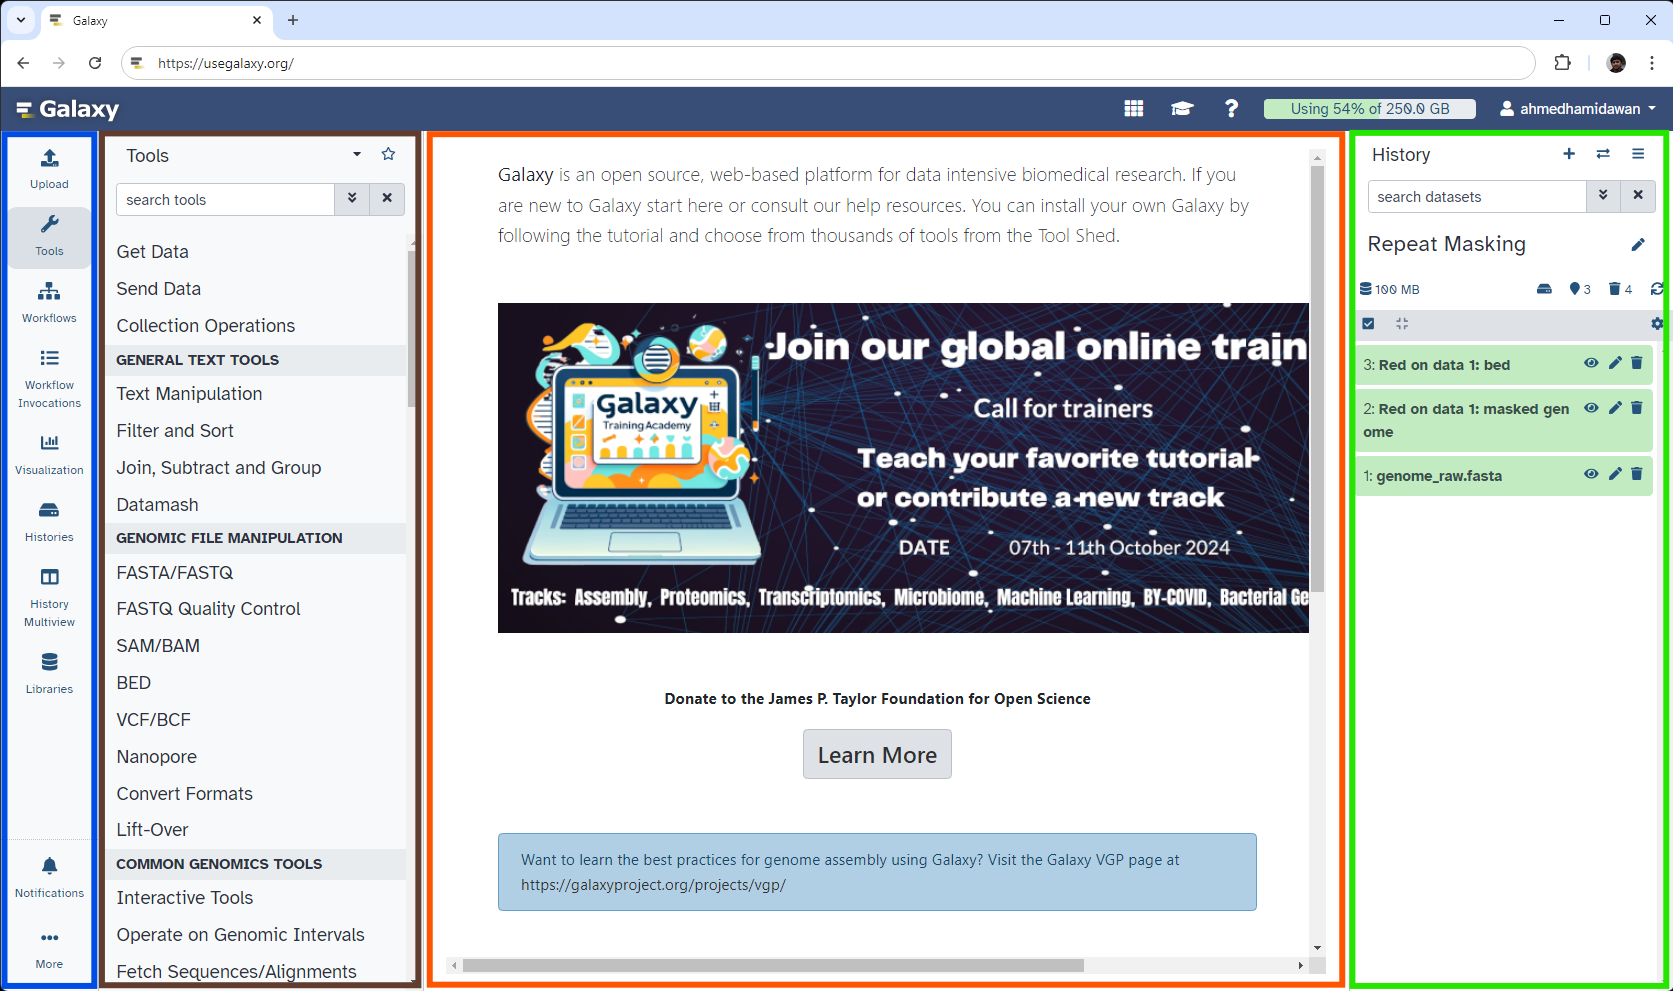The height and width of the screenshot is (991, 1673).
Task: Click the 100 MB history storage icon
Action: tap(1390, 289)
